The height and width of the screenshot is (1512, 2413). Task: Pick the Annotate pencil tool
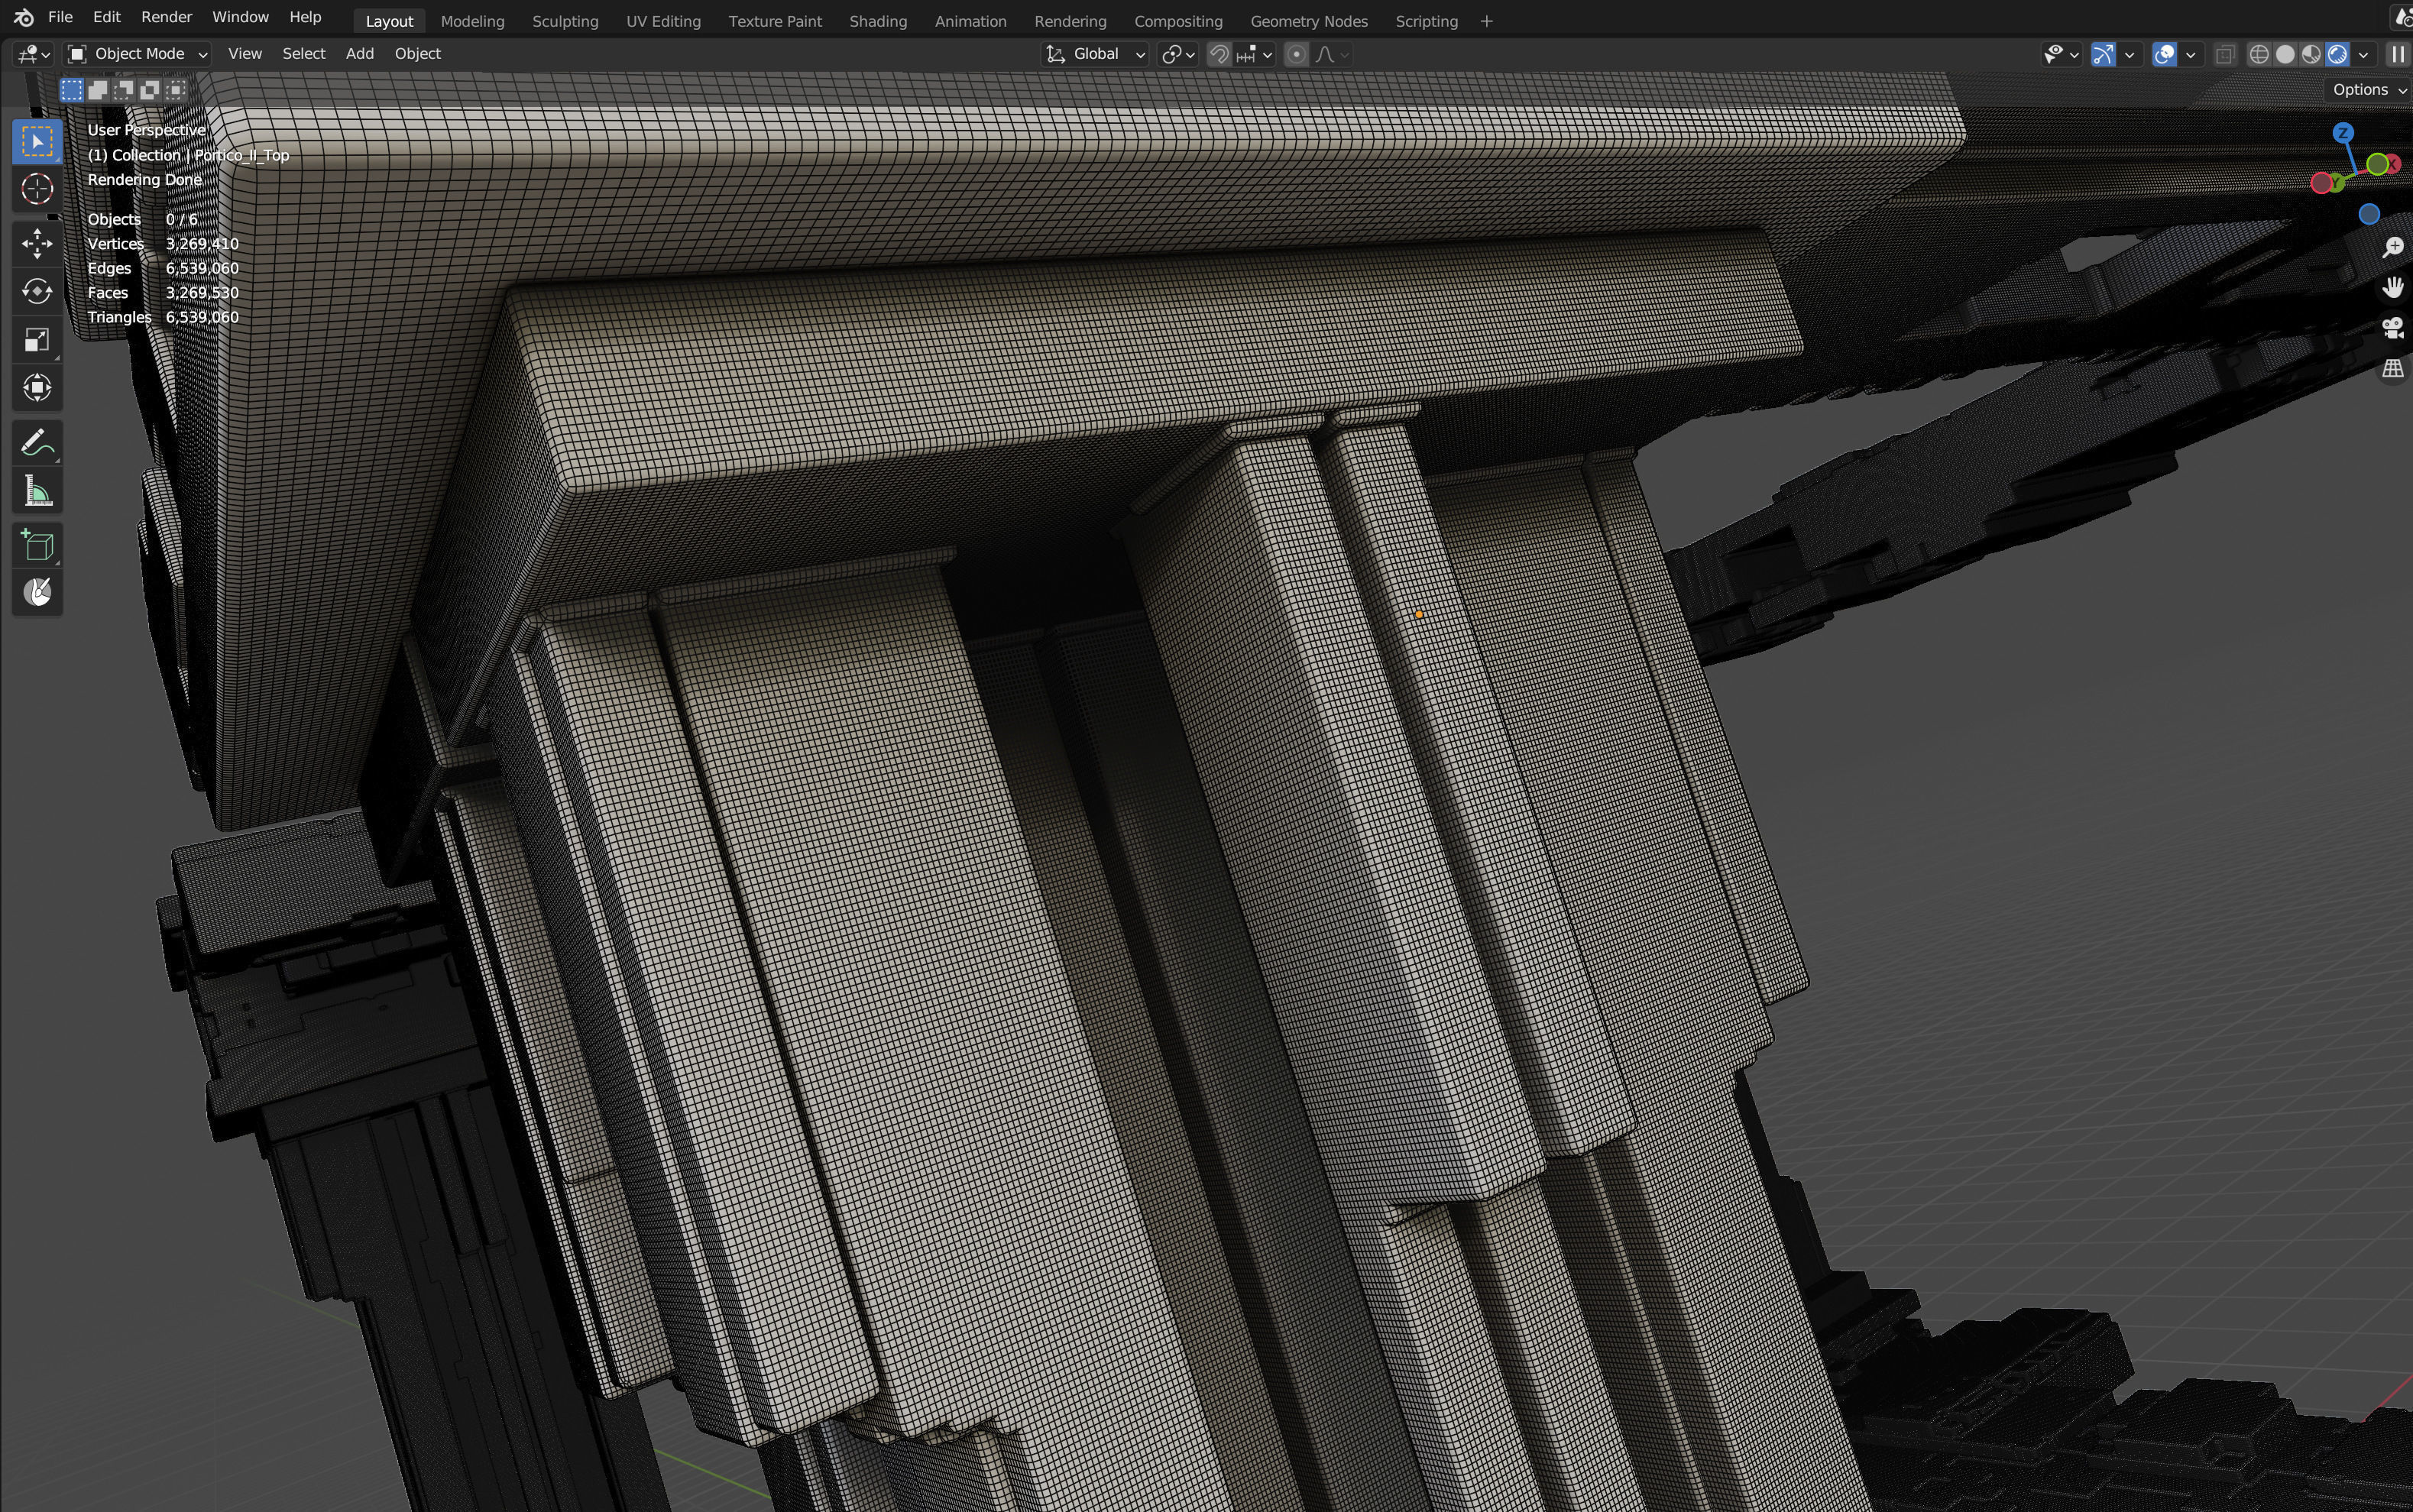[37, 442]
